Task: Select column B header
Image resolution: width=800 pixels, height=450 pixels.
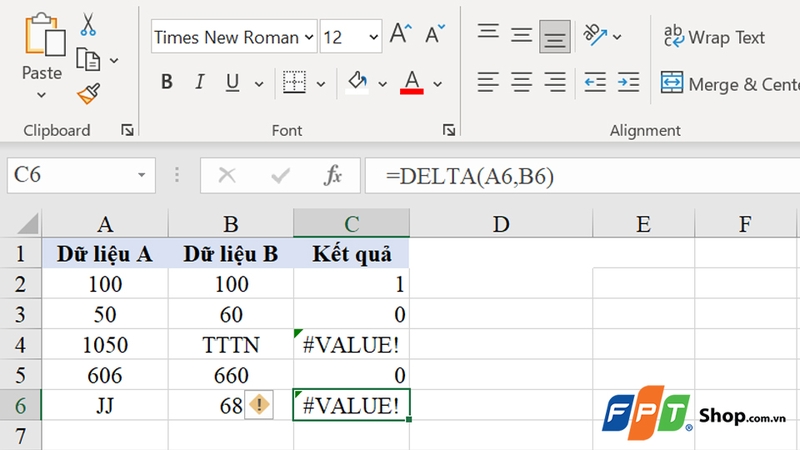Action: [x=231, y=223]
